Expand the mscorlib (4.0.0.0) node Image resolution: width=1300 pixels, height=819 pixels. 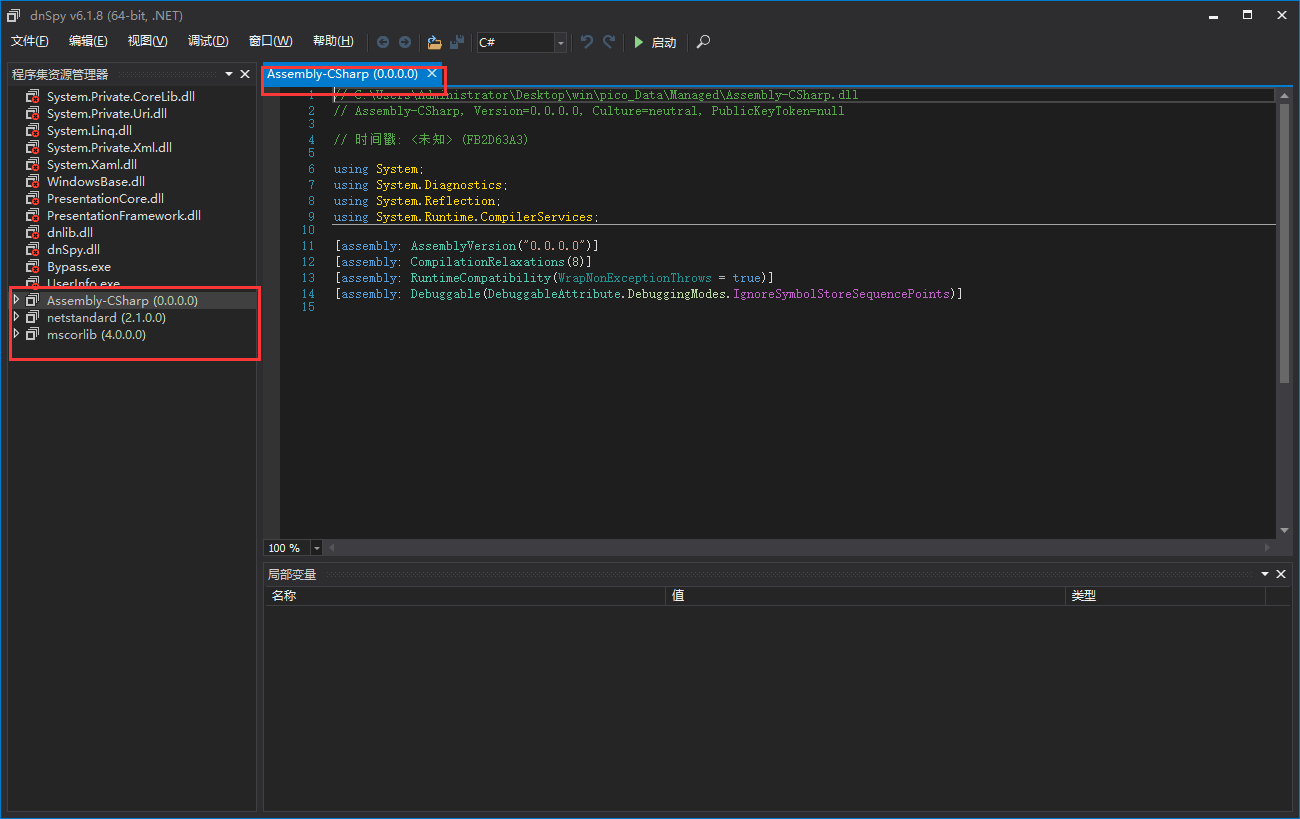click(x=16, y=335)
